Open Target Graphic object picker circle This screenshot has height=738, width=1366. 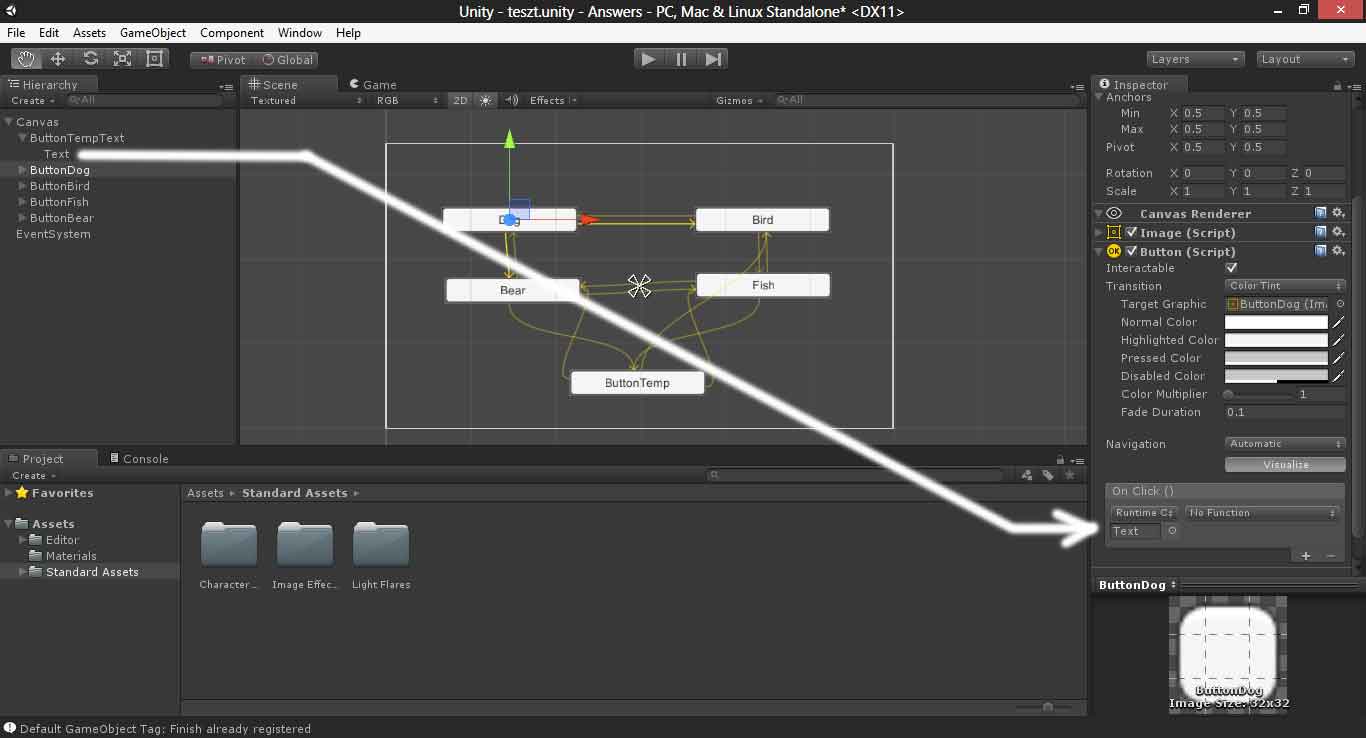[1340, 304]
